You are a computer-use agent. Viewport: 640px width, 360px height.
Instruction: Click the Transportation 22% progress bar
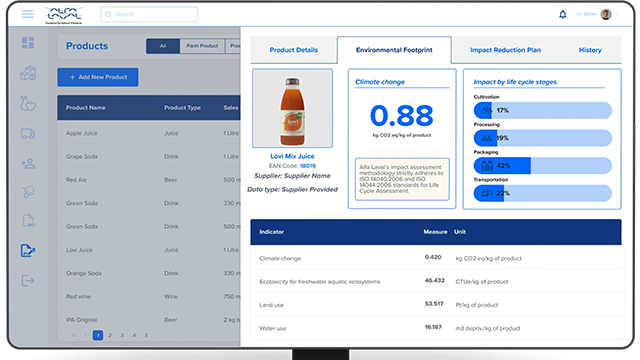click(542, 193)
